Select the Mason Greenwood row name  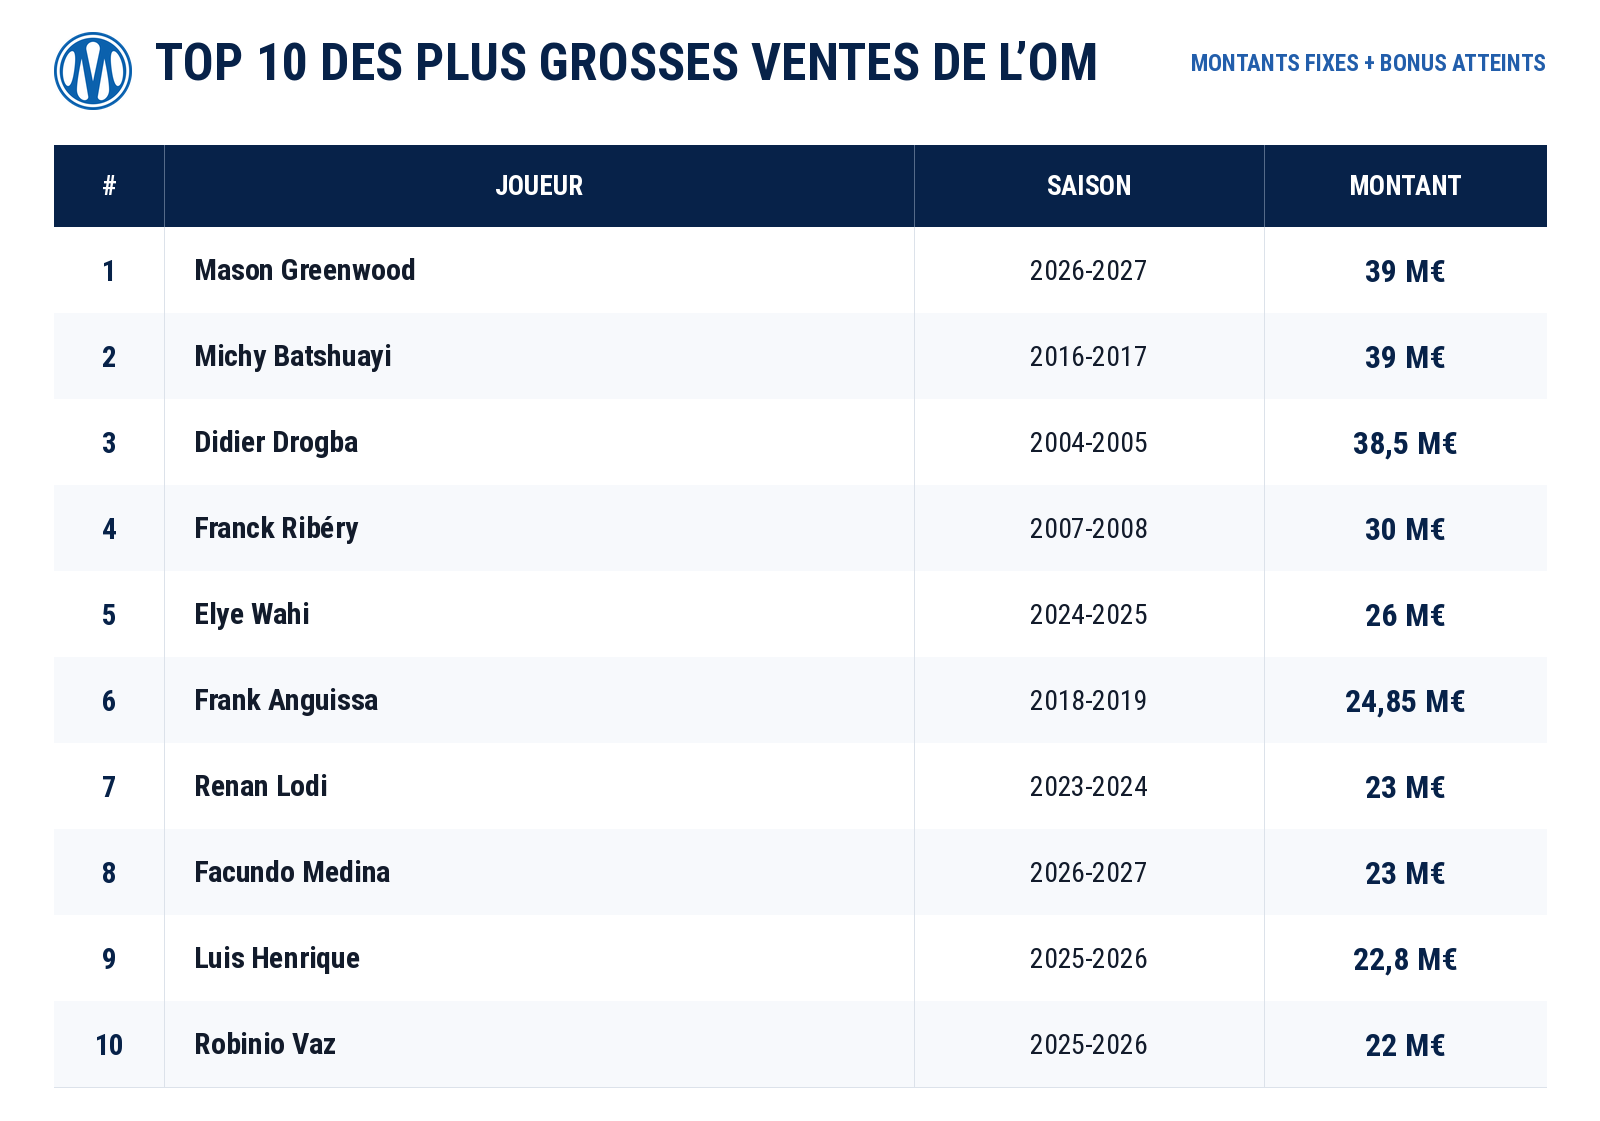pyautogui.click(x=305, y=270)
